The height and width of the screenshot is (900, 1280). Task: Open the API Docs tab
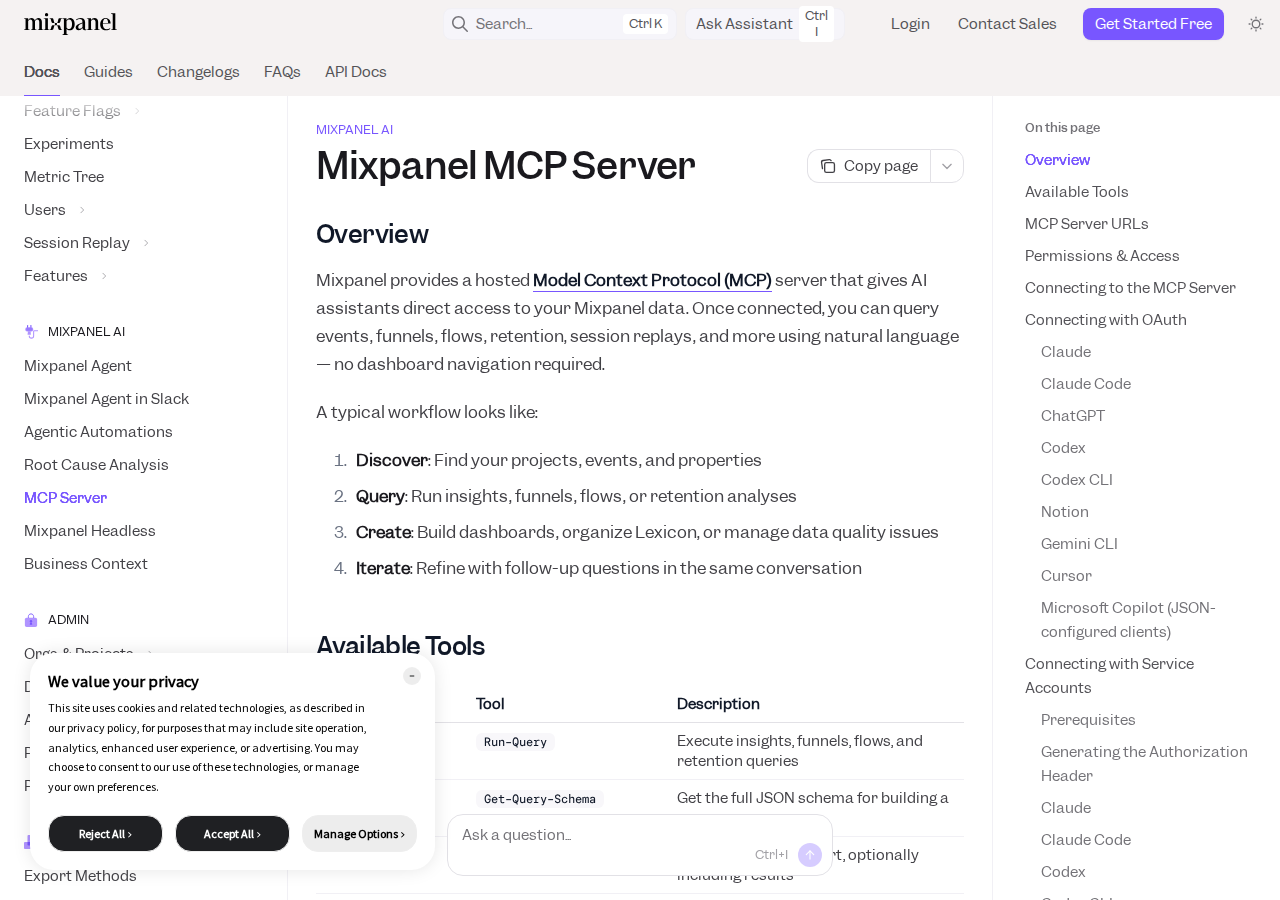pos(356,72)
